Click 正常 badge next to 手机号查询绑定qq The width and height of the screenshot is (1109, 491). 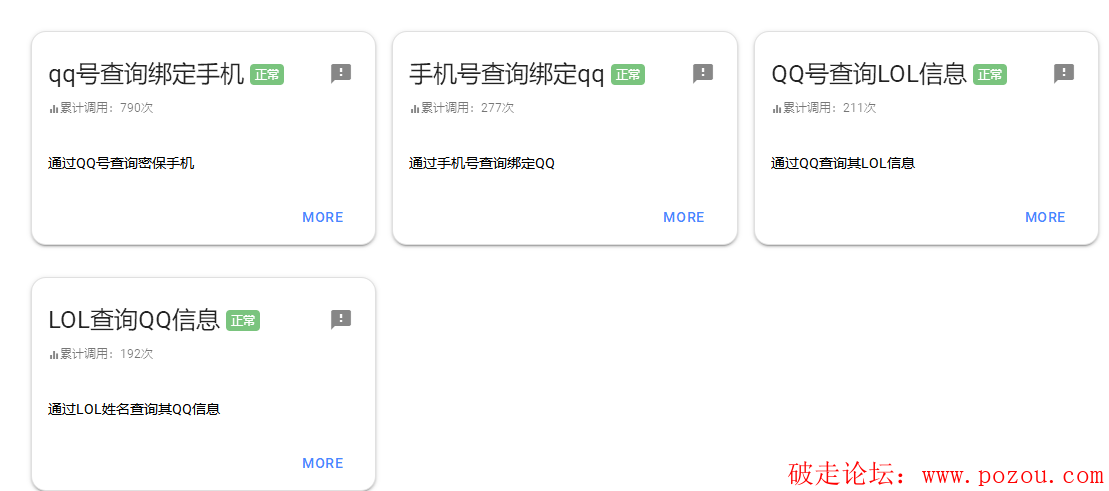pyautogui.click(x=628, y=74)
